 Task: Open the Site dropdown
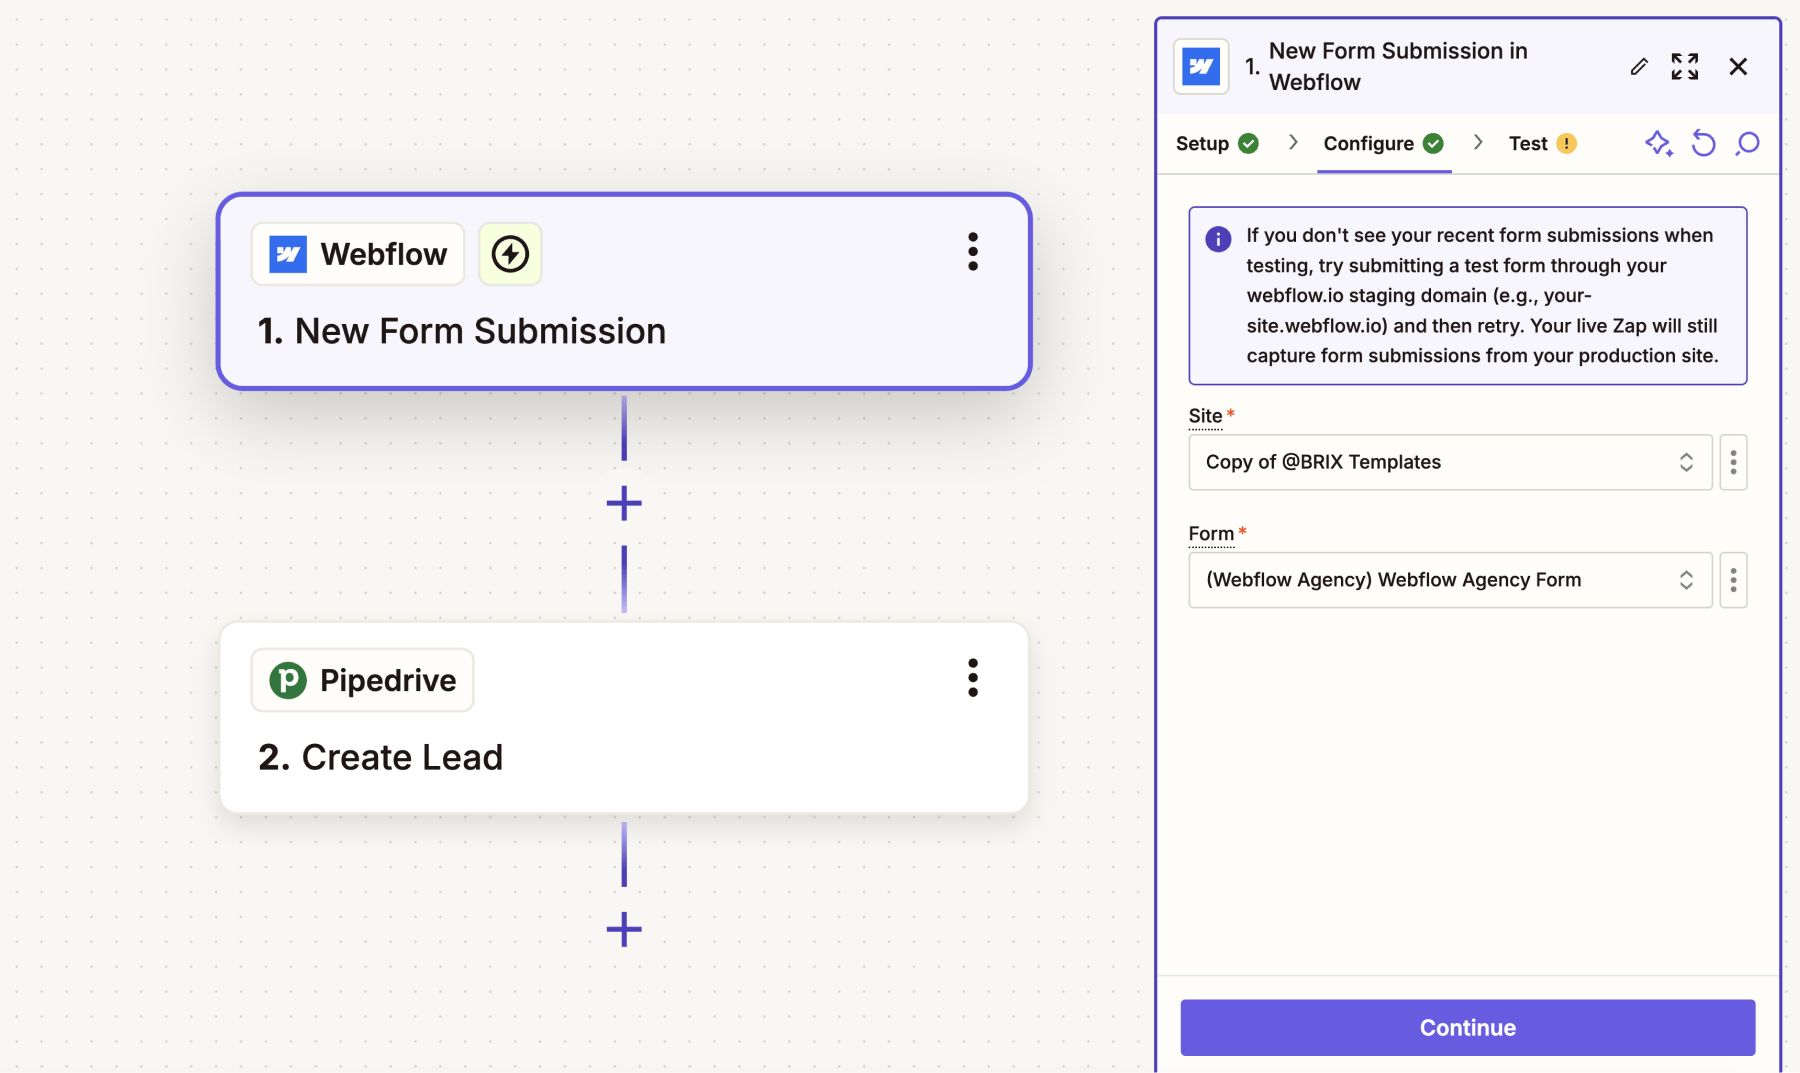pyautogui.click(x=1450, y=462)
